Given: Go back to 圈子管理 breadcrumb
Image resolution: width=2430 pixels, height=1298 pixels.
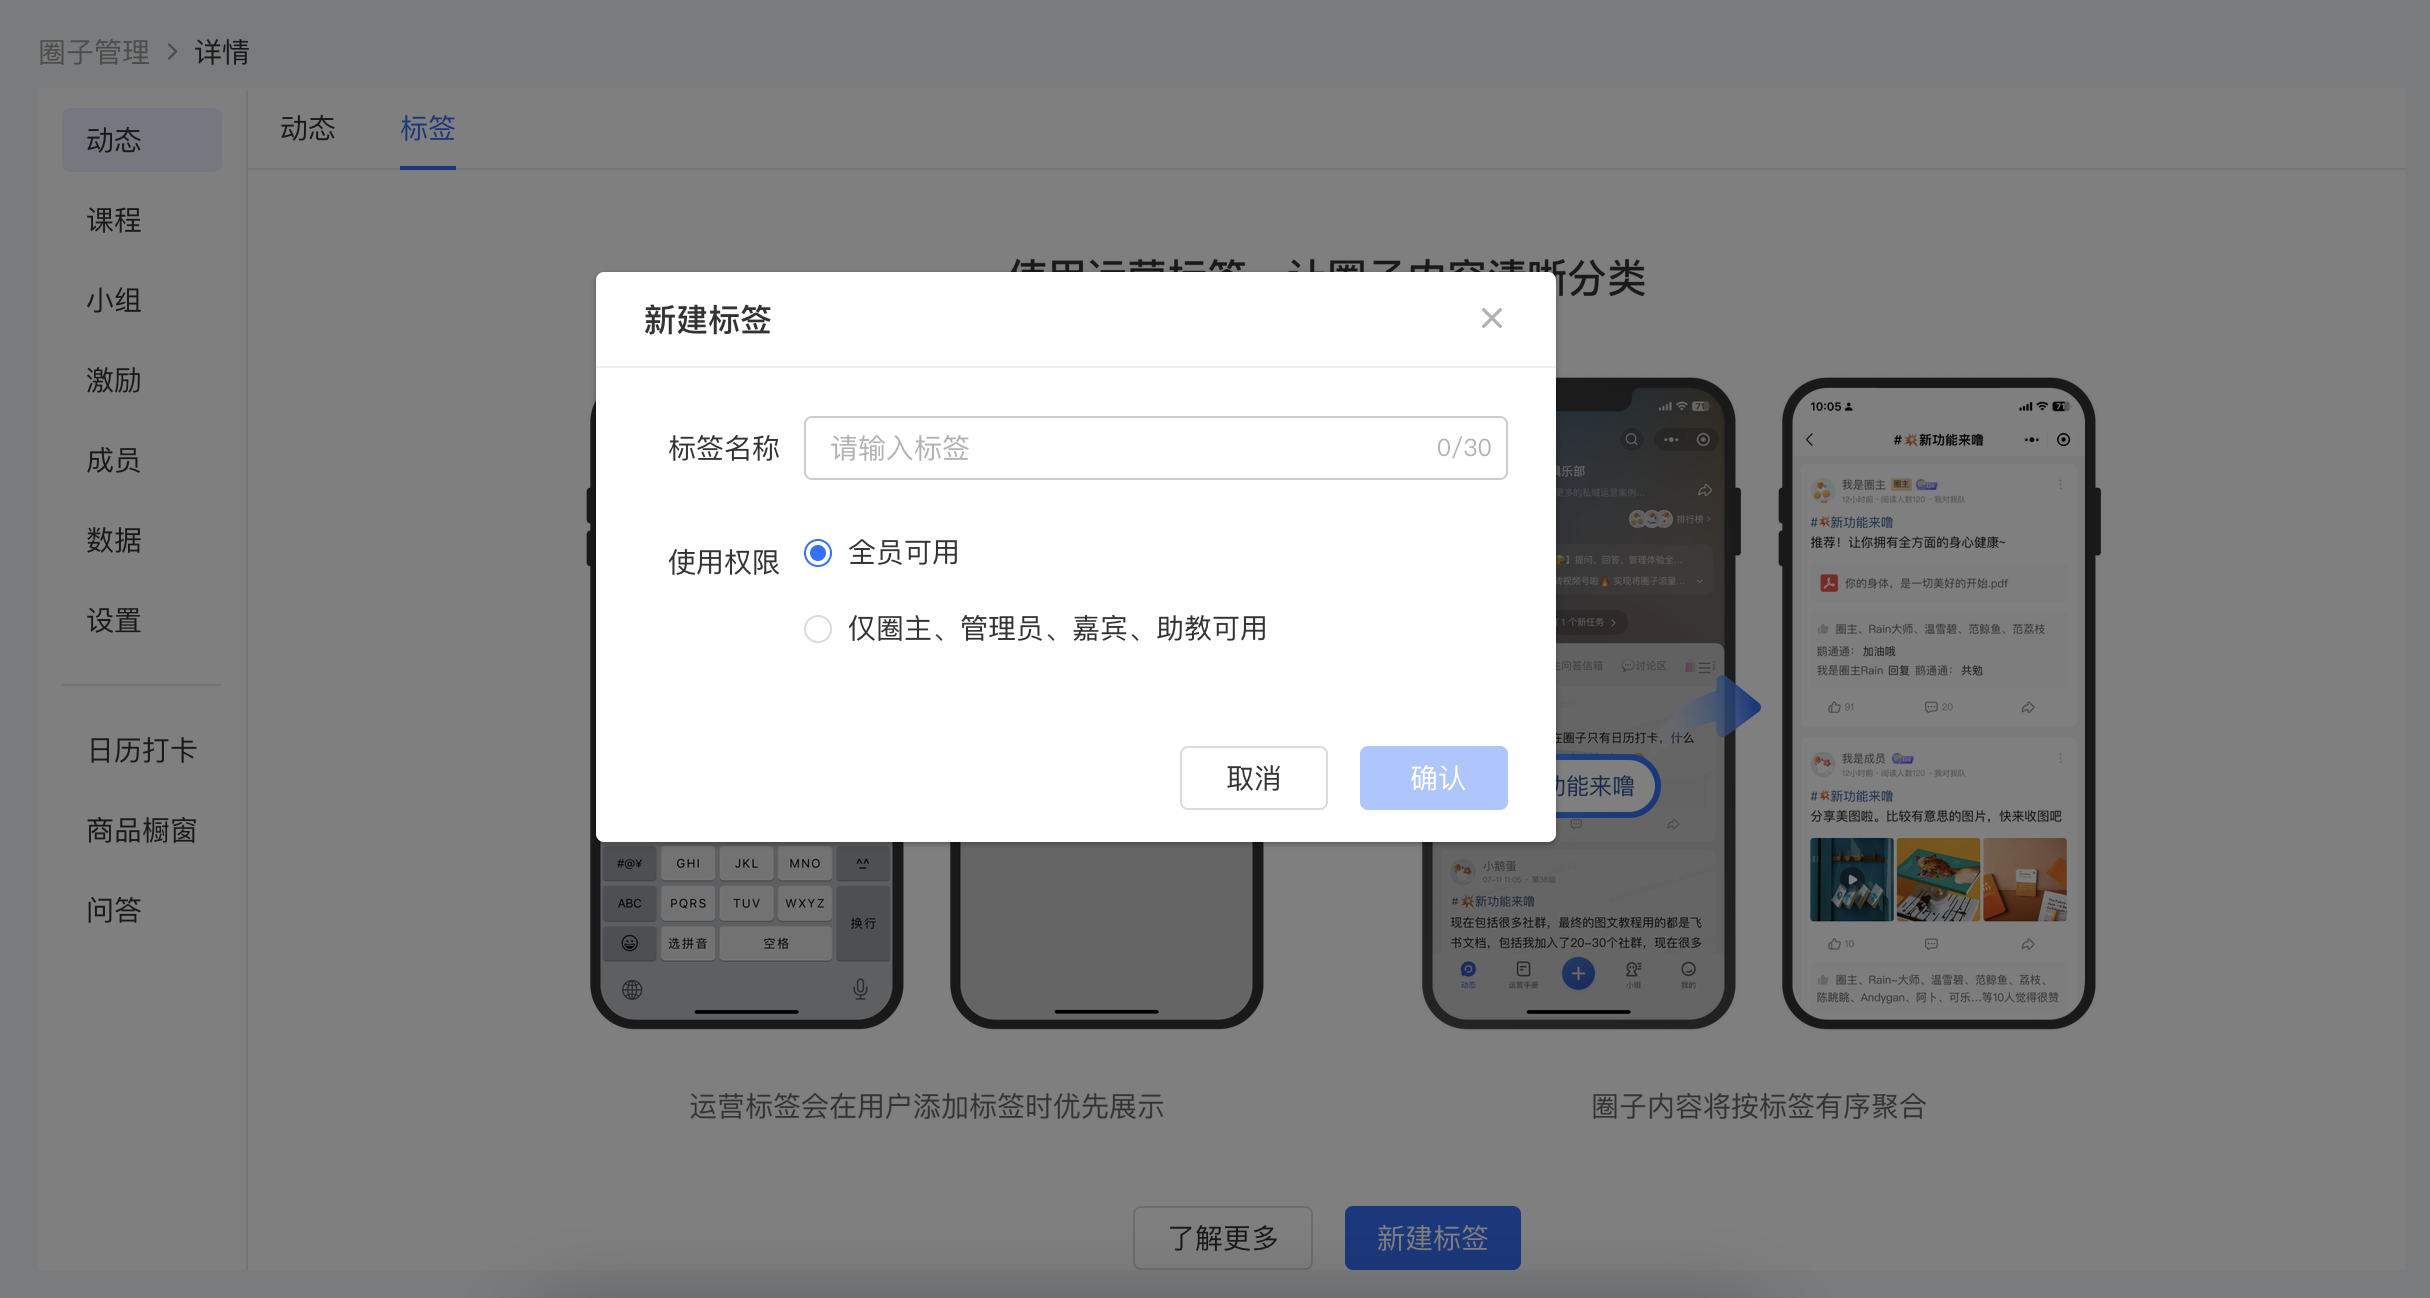Looking at the screenshot, I should tap(94, 52).
